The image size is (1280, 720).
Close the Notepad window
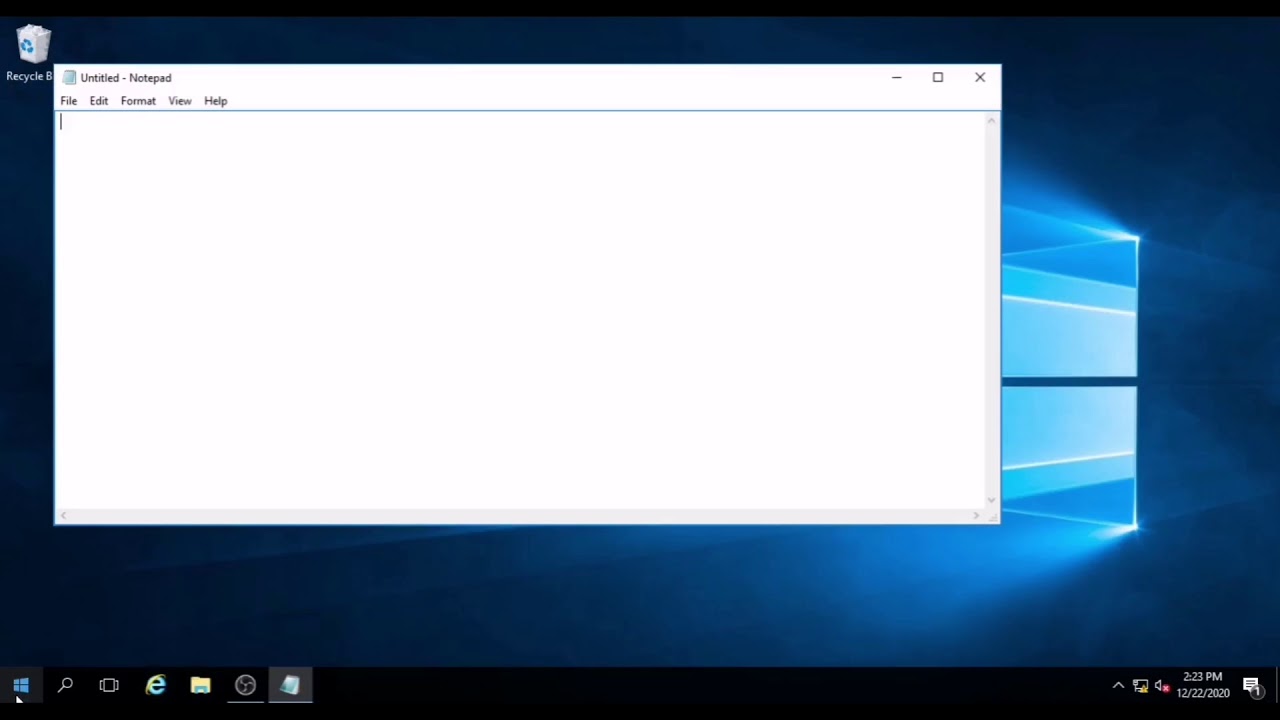click(x=980, y=77)
